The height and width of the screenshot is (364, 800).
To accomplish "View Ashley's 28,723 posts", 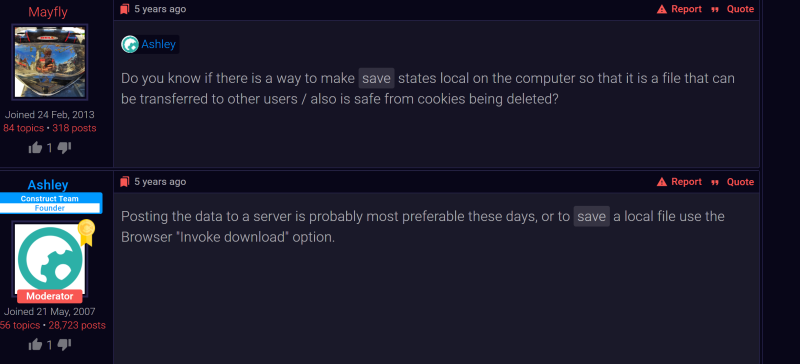I will tap(77, 325).
